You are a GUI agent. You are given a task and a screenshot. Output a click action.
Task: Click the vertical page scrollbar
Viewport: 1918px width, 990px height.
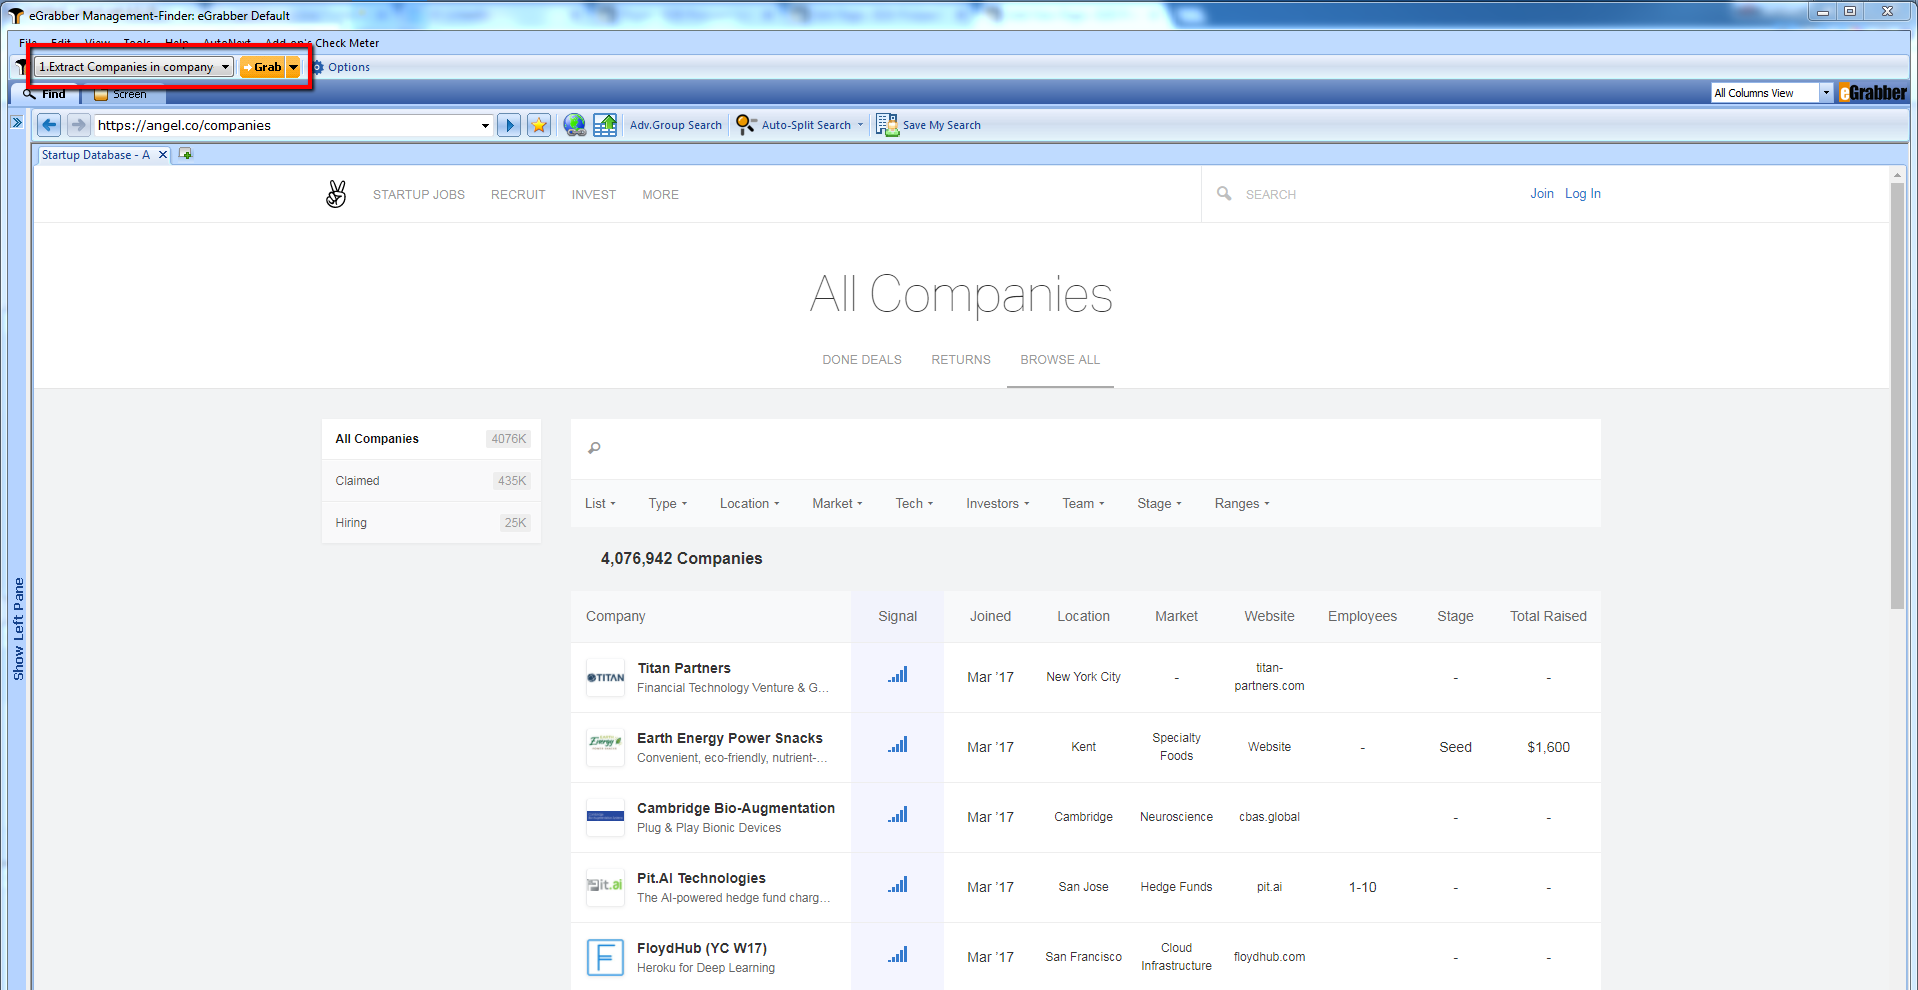click(1897, 395)
